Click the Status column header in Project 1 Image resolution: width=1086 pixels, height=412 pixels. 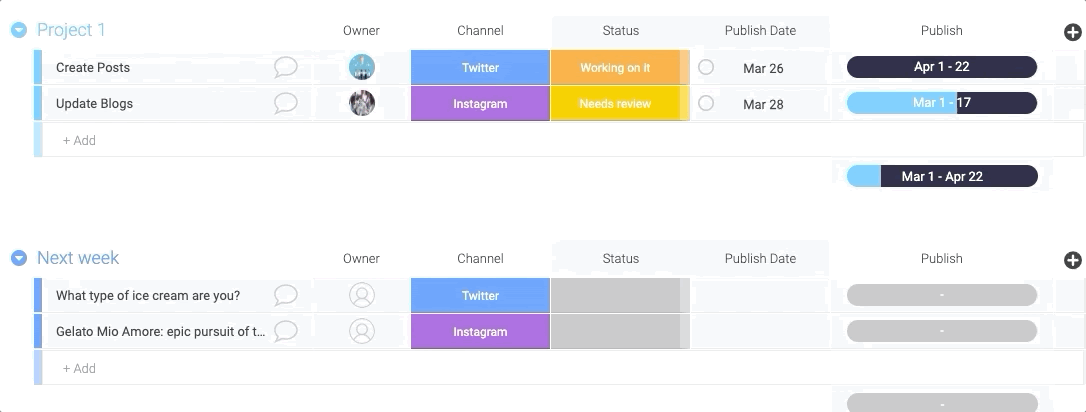[x=620, y=31]
